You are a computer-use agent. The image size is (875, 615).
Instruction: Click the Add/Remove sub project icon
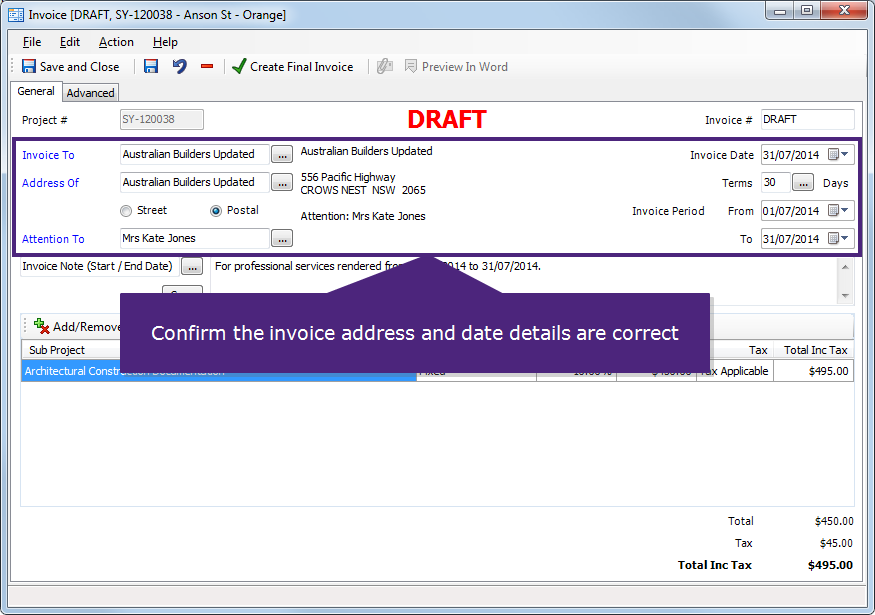(40, 326)
